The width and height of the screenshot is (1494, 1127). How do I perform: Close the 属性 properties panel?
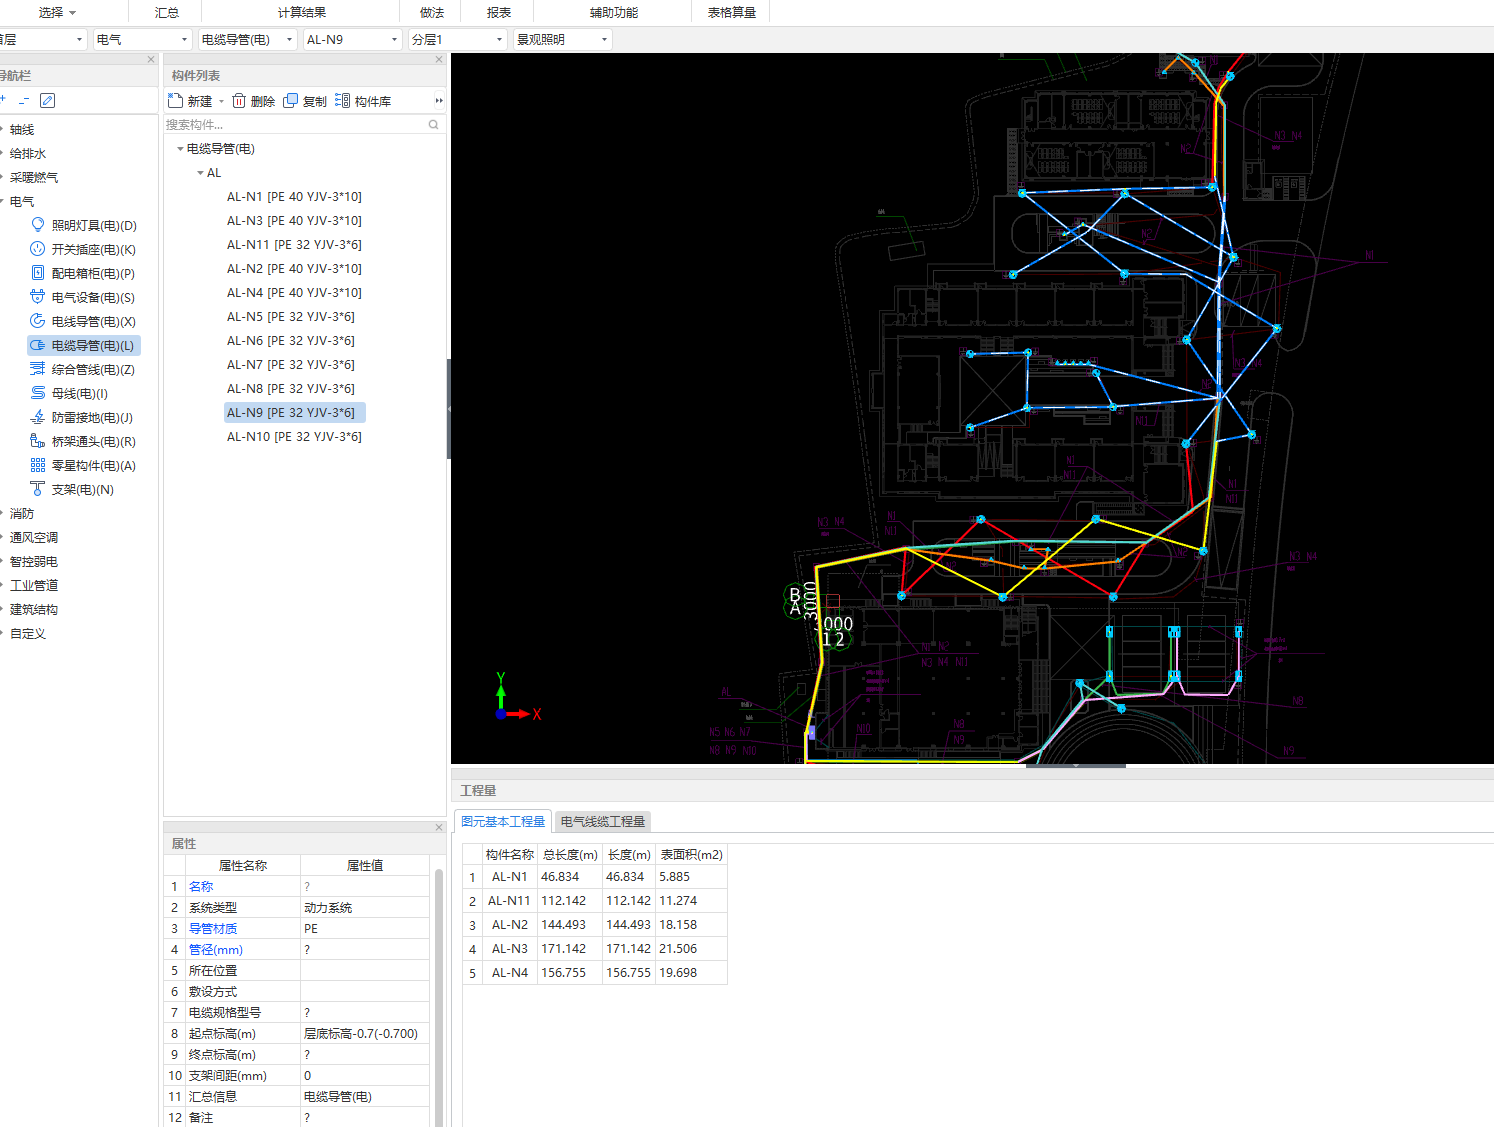(x=439, y=828)
